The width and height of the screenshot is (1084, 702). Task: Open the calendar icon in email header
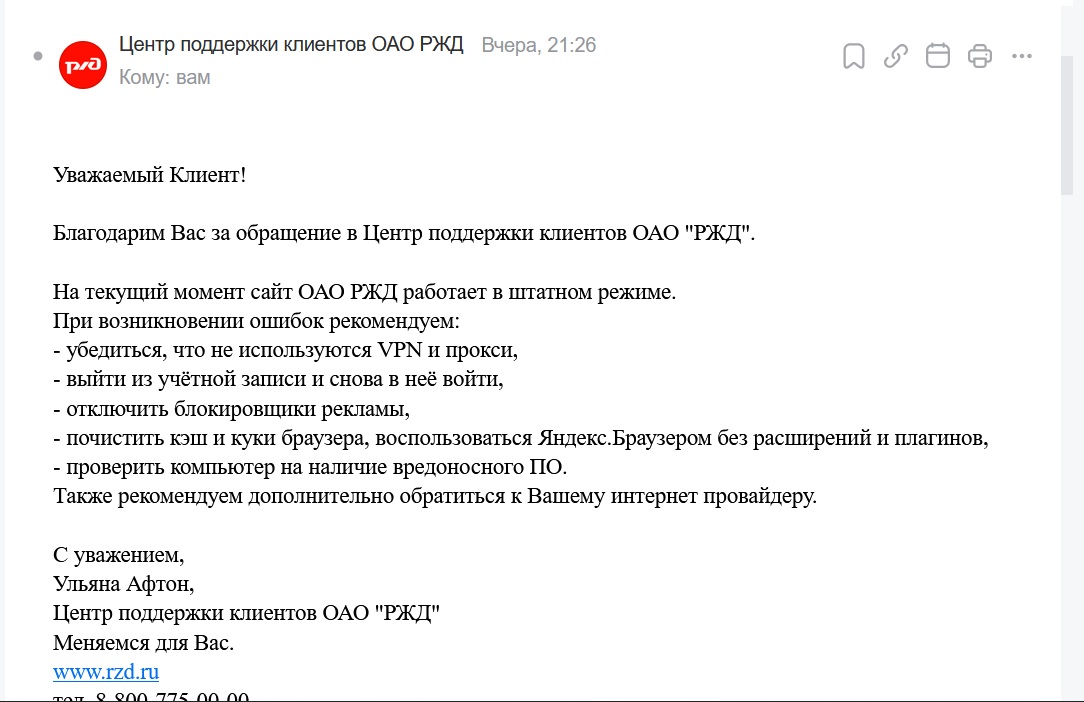click(938, 56)
